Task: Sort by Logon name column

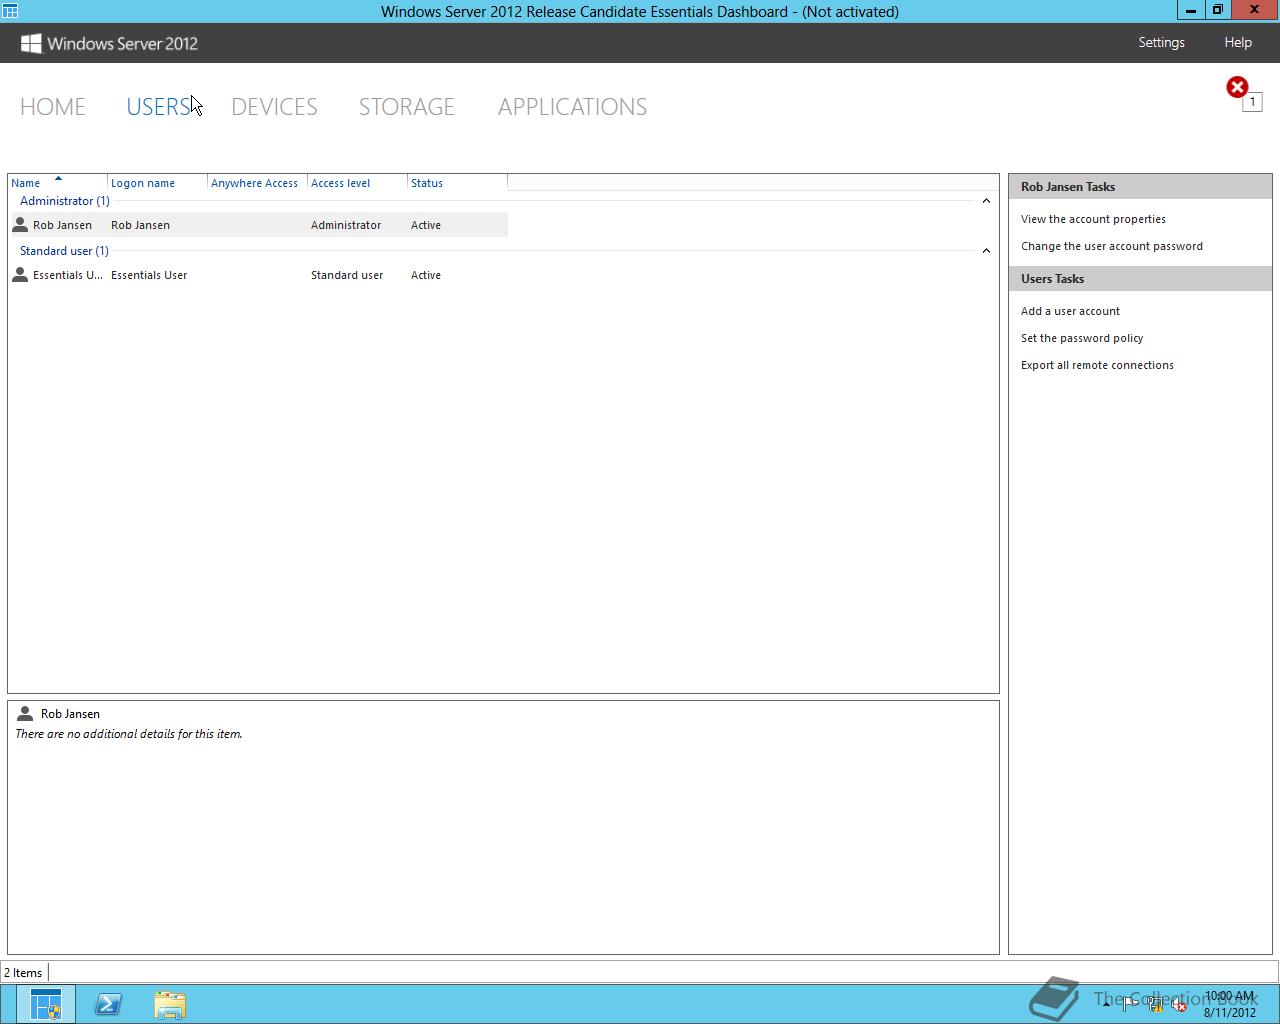Action: click(157, 183)
